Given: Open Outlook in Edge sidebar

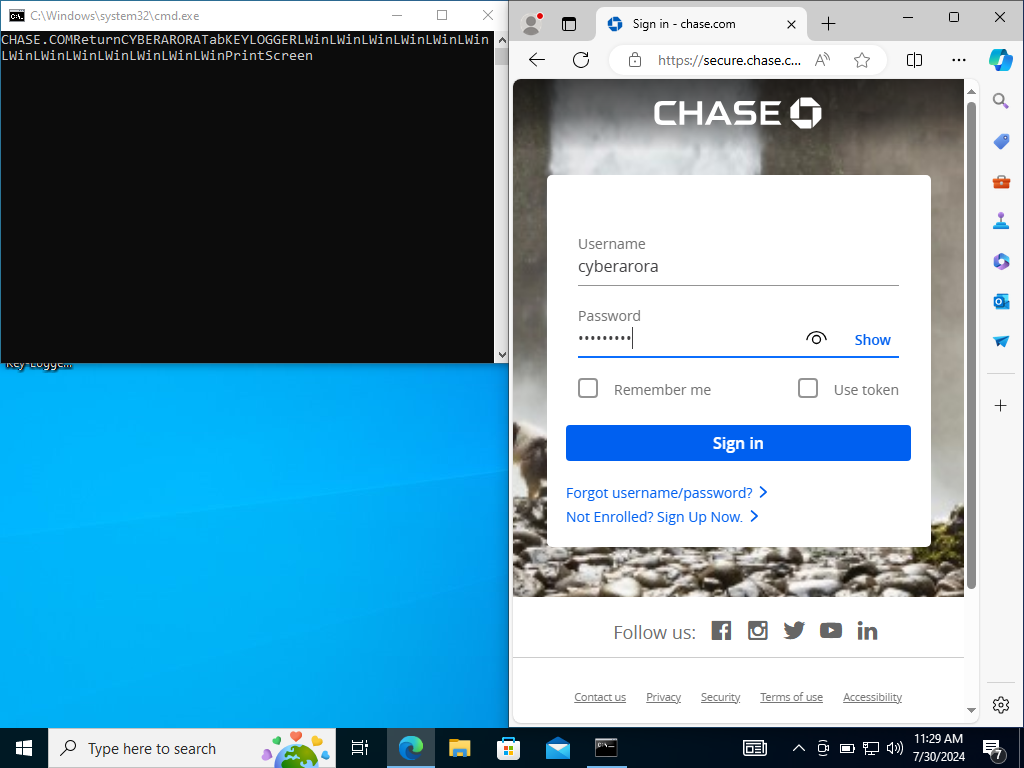Looking at the screenshot, I should (x=1000, y=301).
